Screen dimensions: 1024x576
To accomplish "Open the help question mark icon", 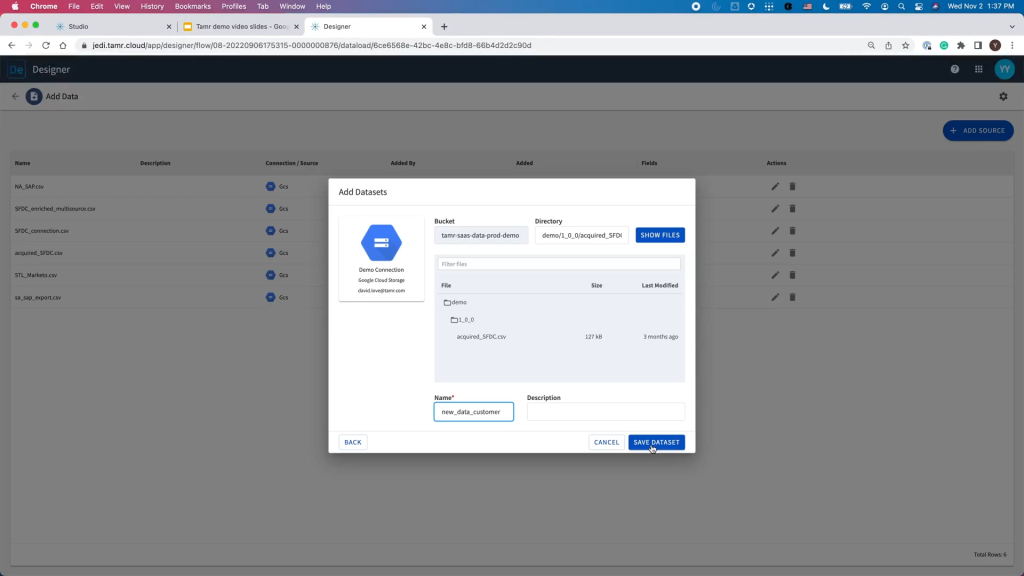I will pyautogui.click(x=957, y=69).
